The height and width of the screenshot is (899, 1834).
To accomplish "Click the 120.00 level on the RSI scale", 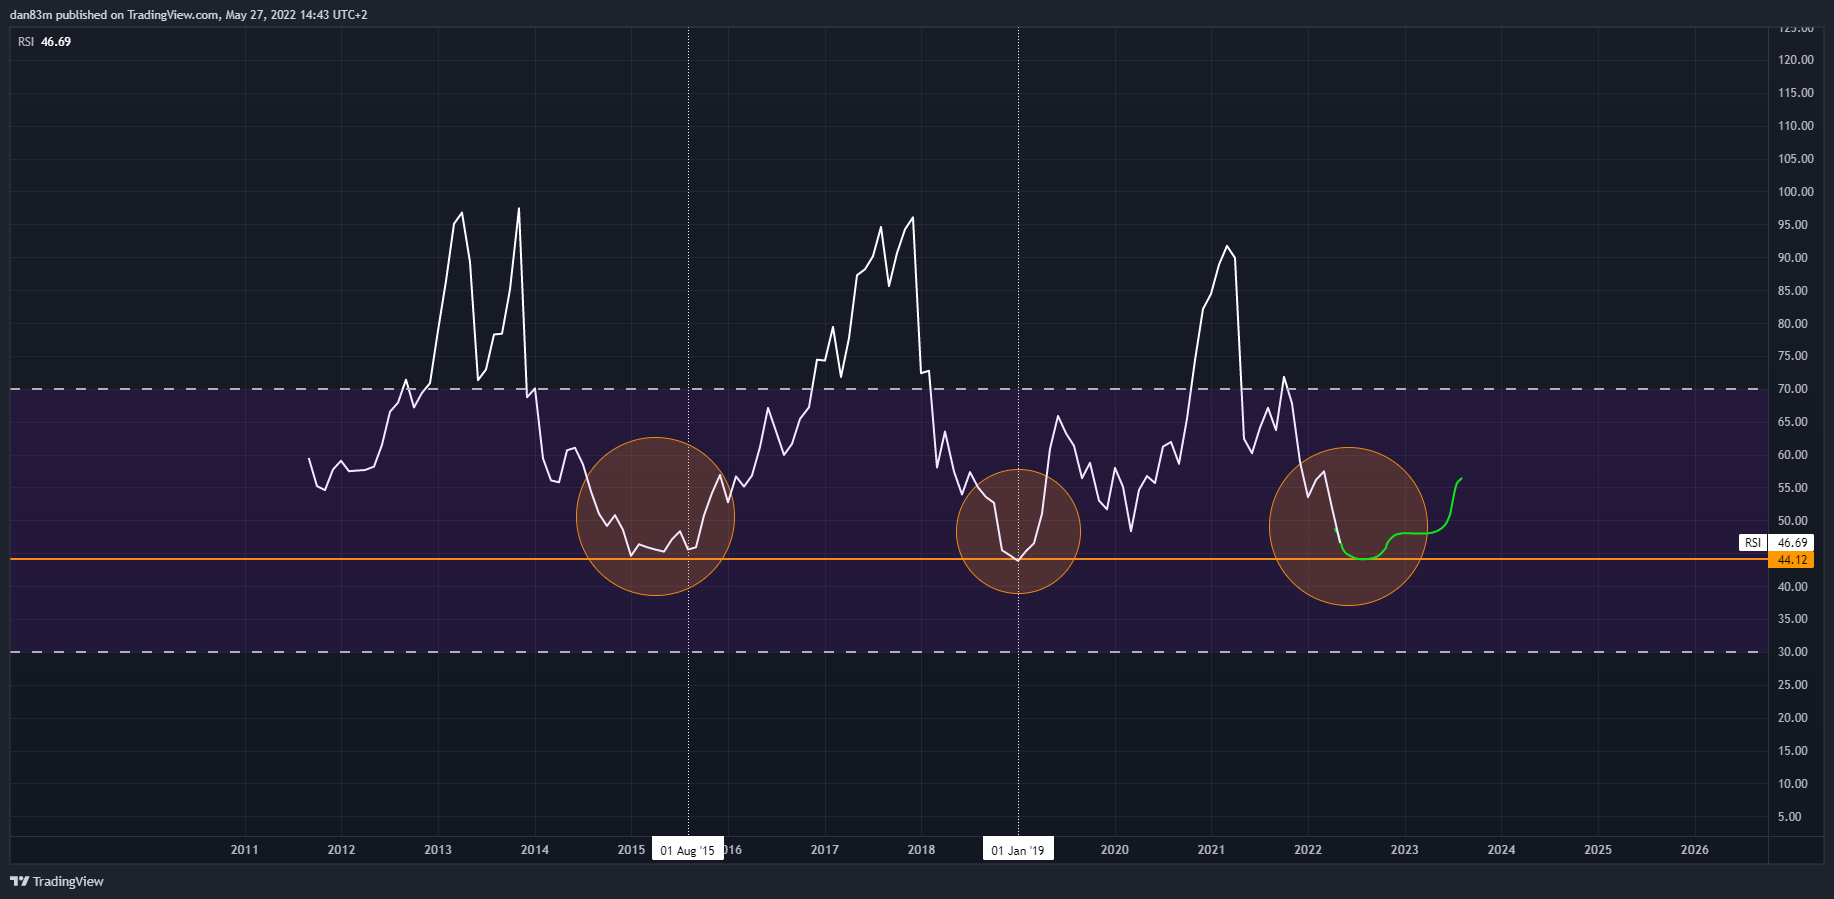I will pos(1796,60).
